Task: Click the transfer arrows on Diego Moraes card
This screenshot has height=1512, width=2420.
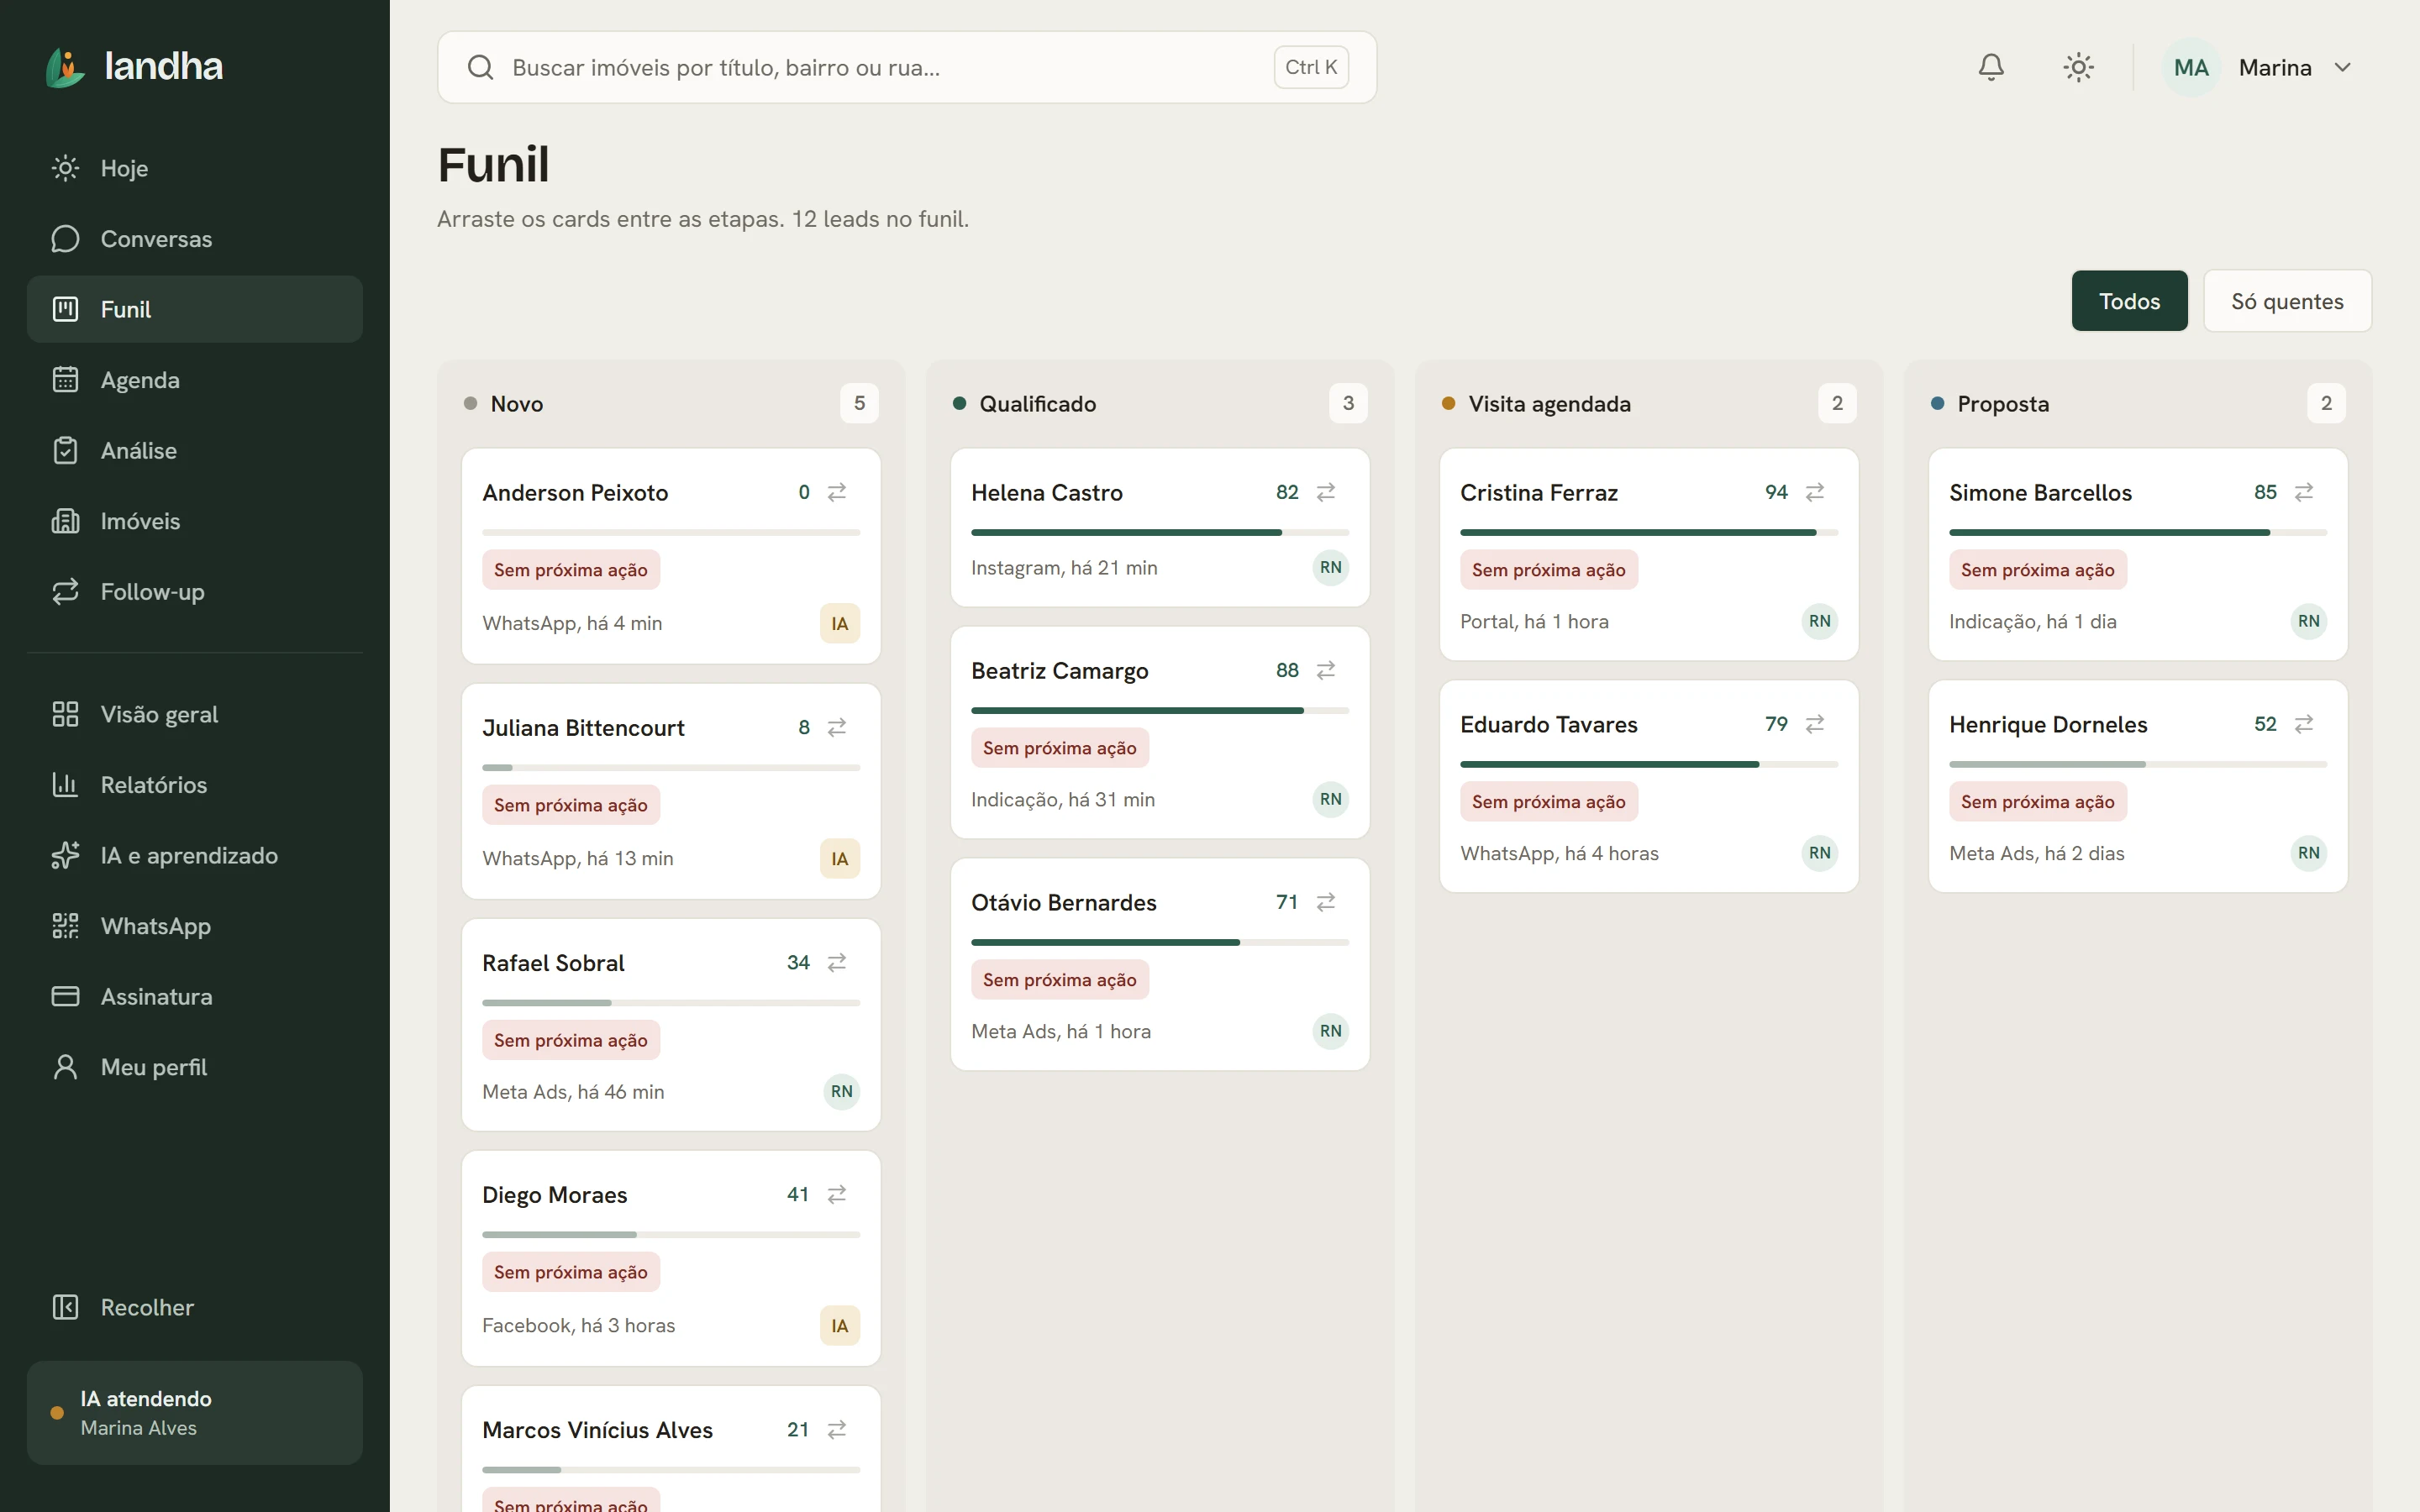Action: 837,1194
